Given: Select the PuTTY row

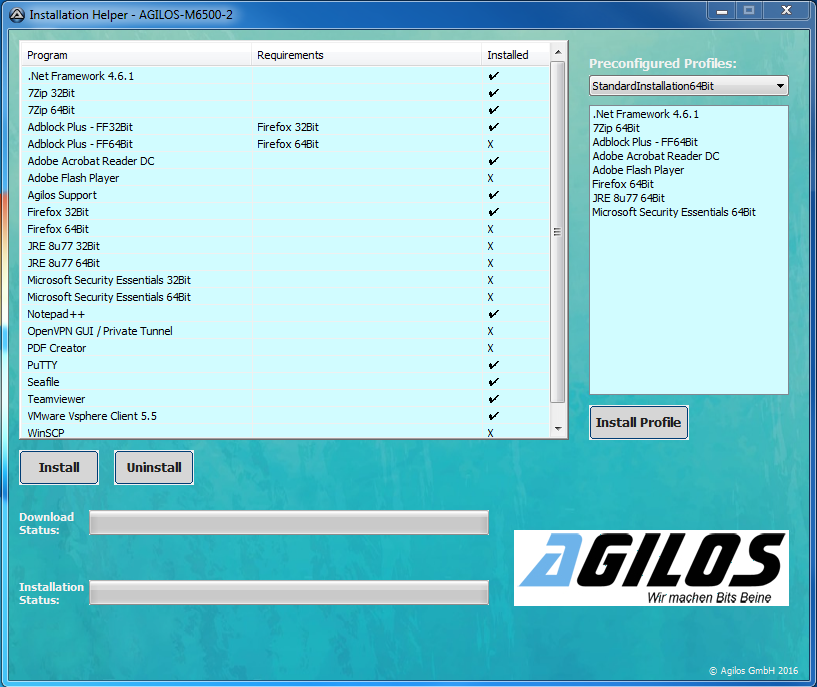Looking at the screenshot, I should [x=285, y=366].
